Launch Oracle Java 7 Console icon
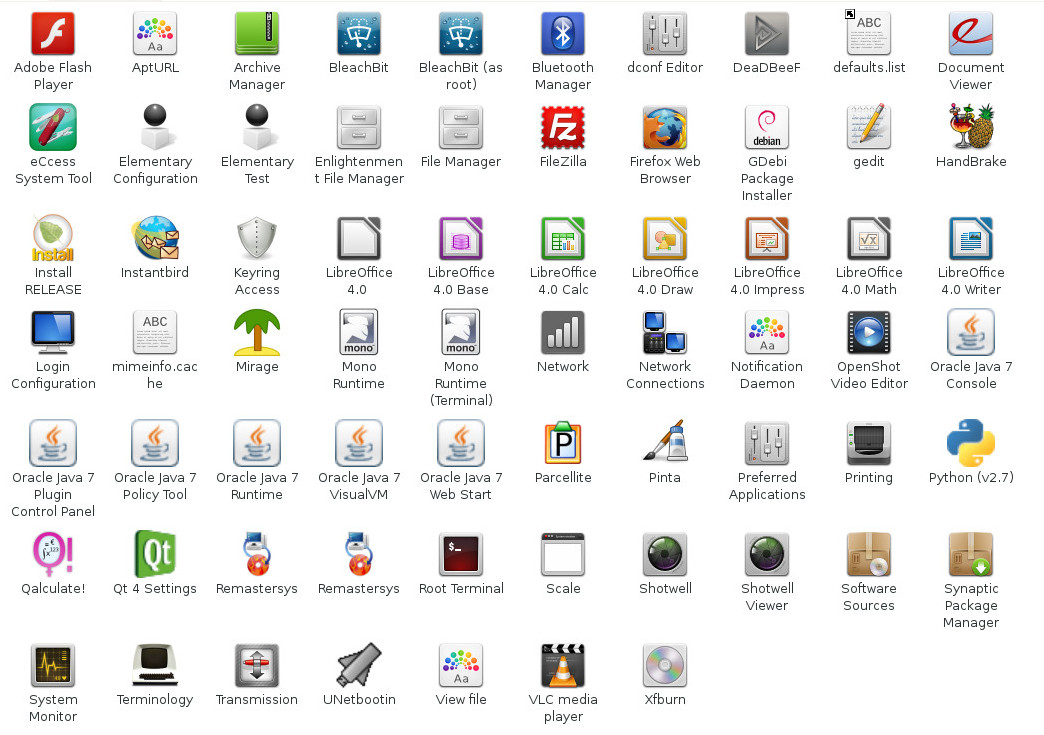 click(971, 332)
